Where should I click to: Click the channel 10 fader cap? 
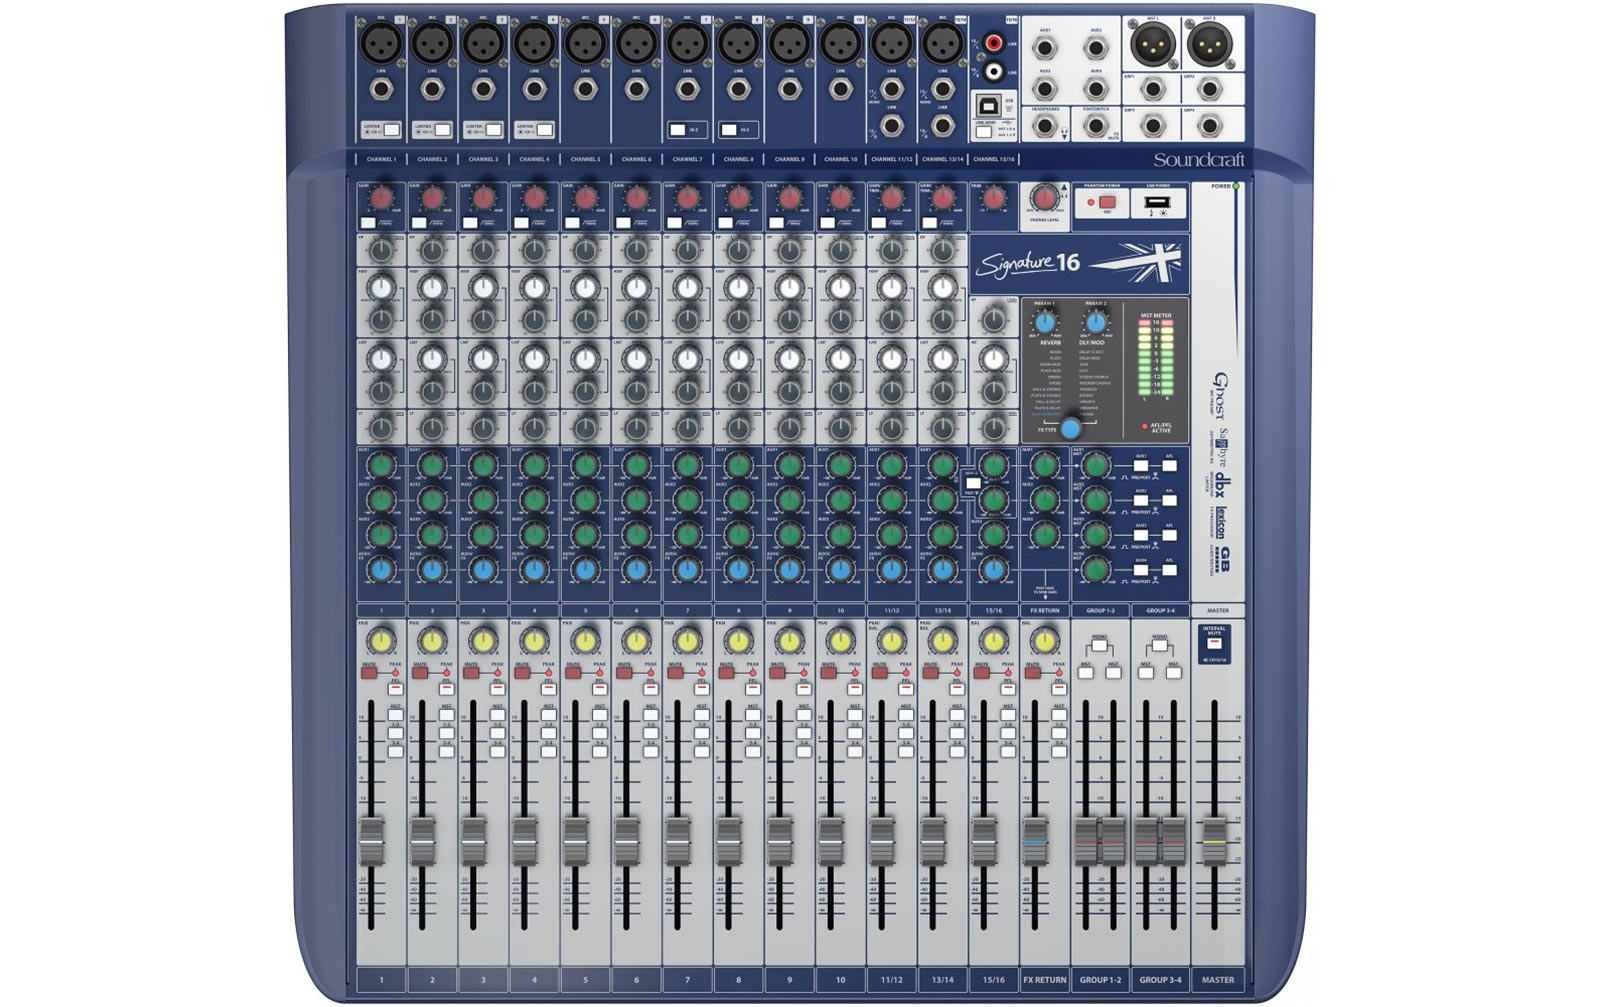click(x=831, y=840)
